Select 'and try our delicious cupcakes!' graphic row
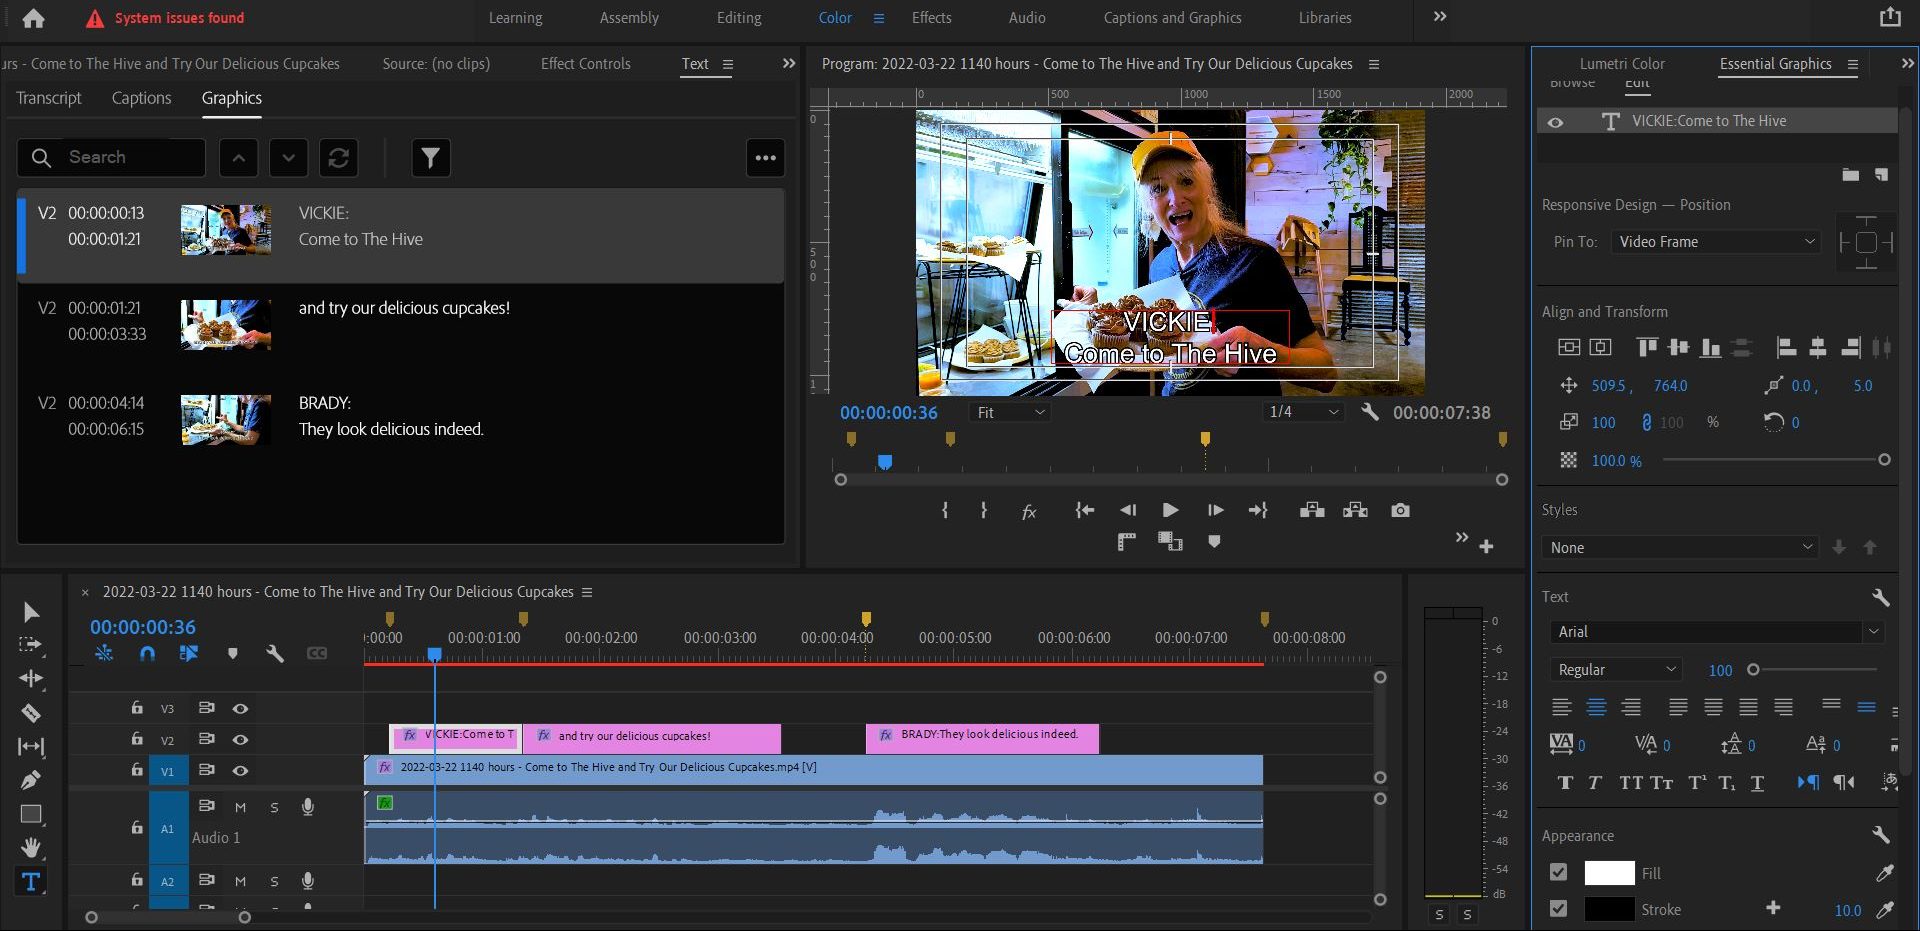 [x=400, y=331]
